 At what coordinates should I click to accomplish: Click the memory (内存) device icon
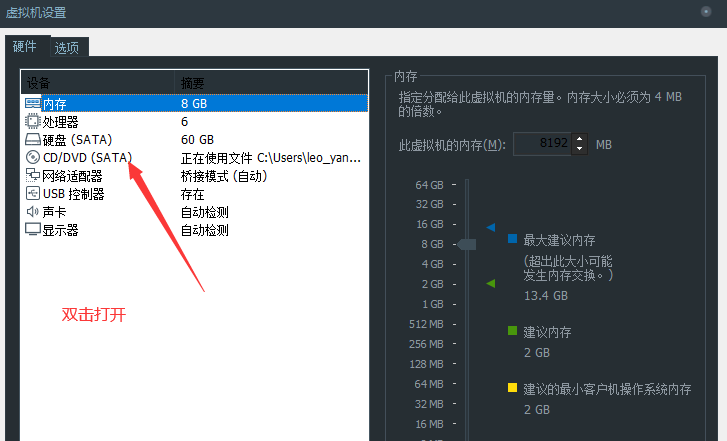33,103
